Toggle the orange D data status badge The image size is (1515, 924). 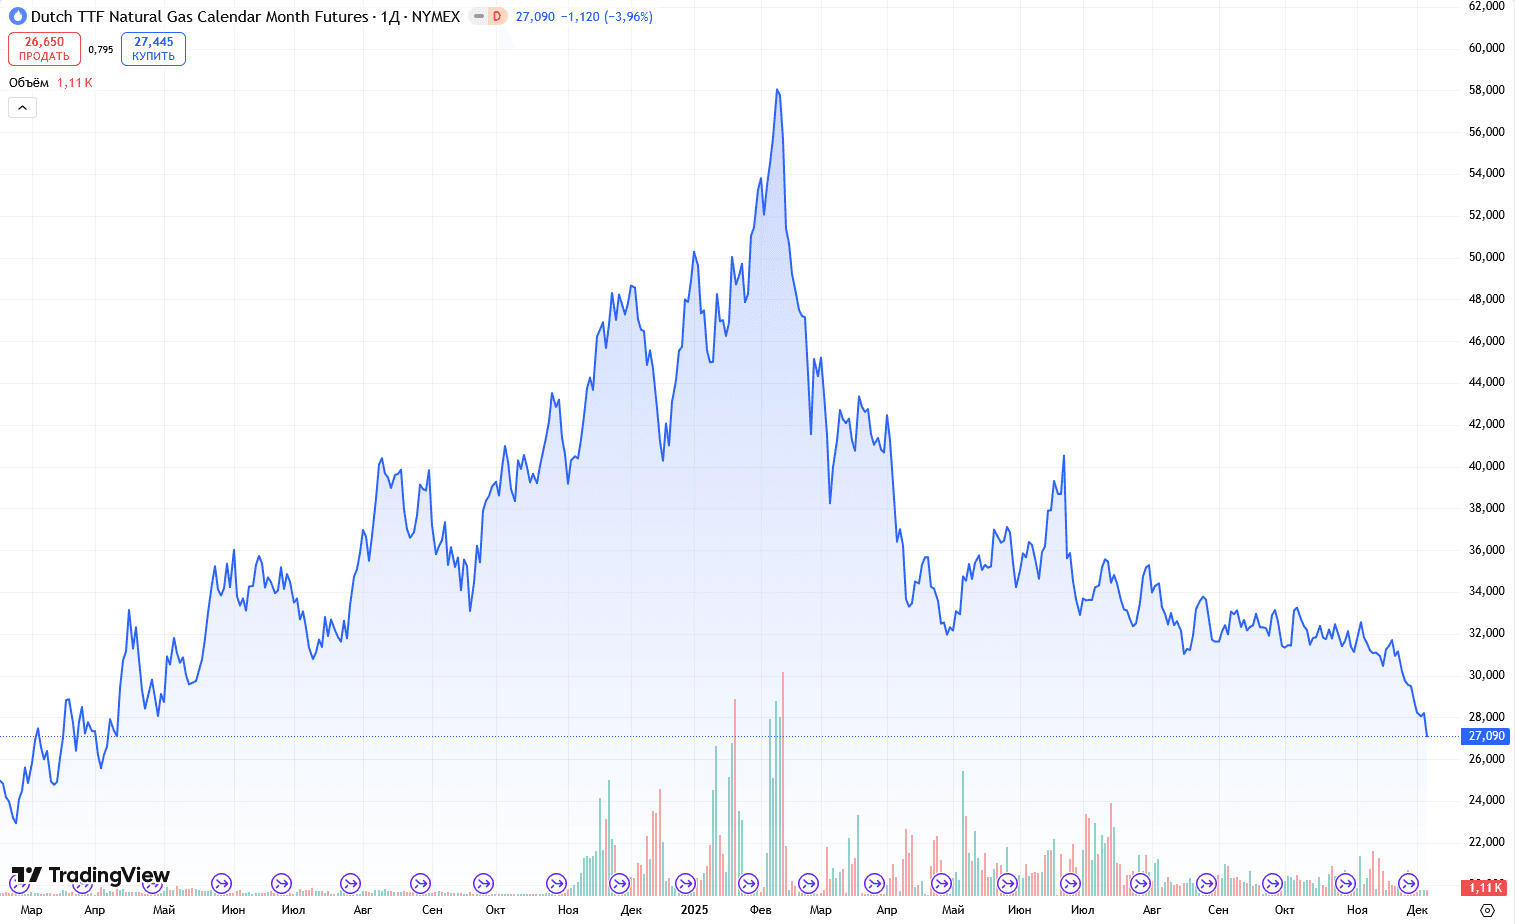[497, 17]
